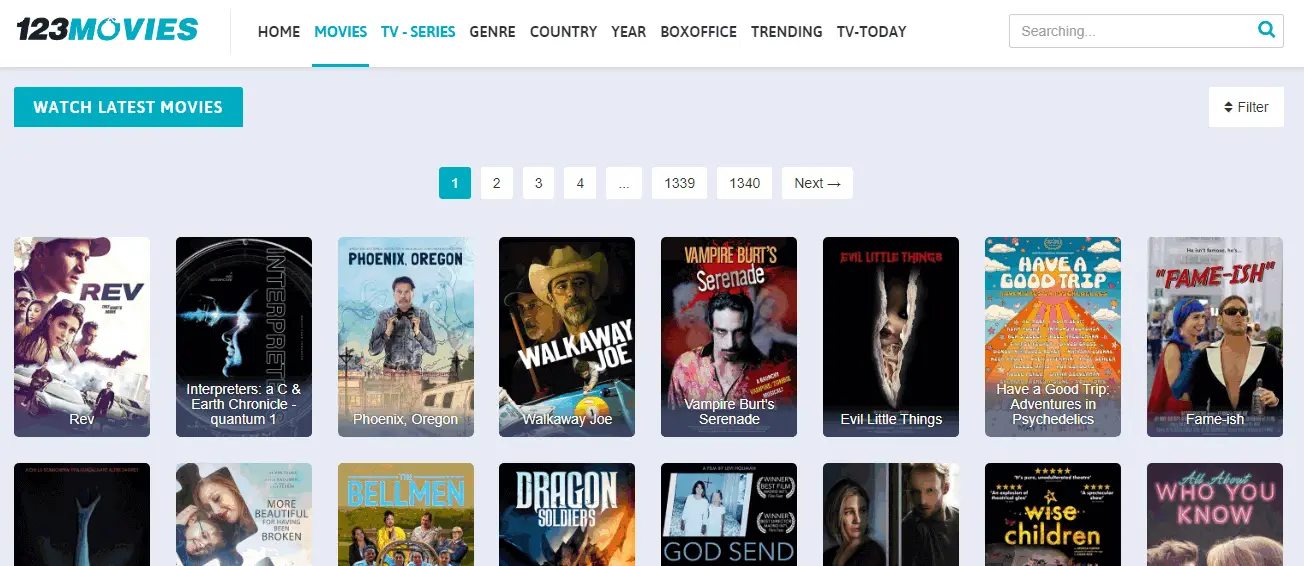Click Watch Latest Movies button
Screen dimensions: 1304x566
(128, 107)
